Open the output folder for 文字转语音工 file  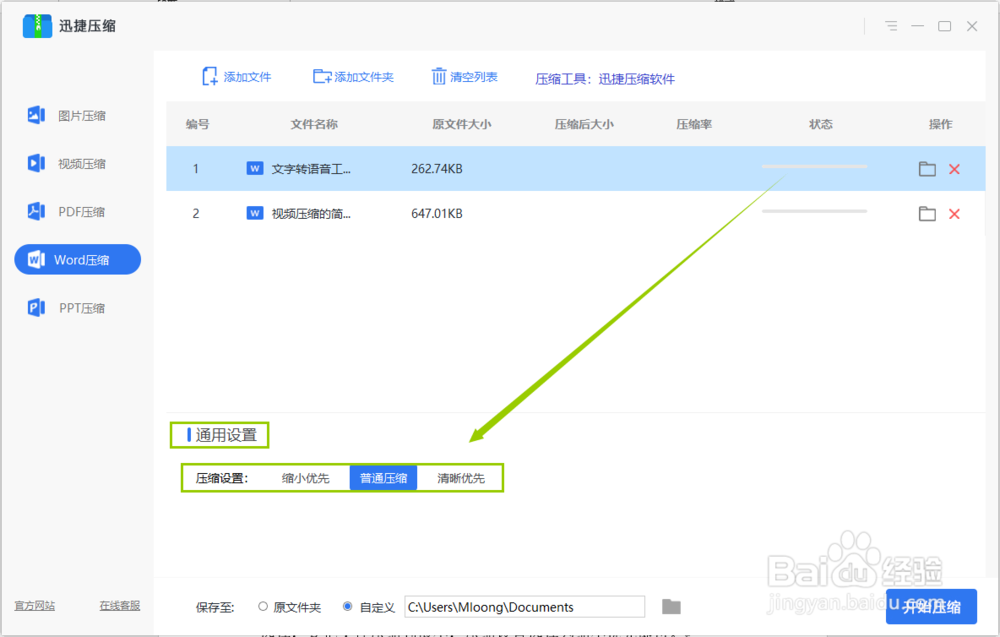coord(926,169)
